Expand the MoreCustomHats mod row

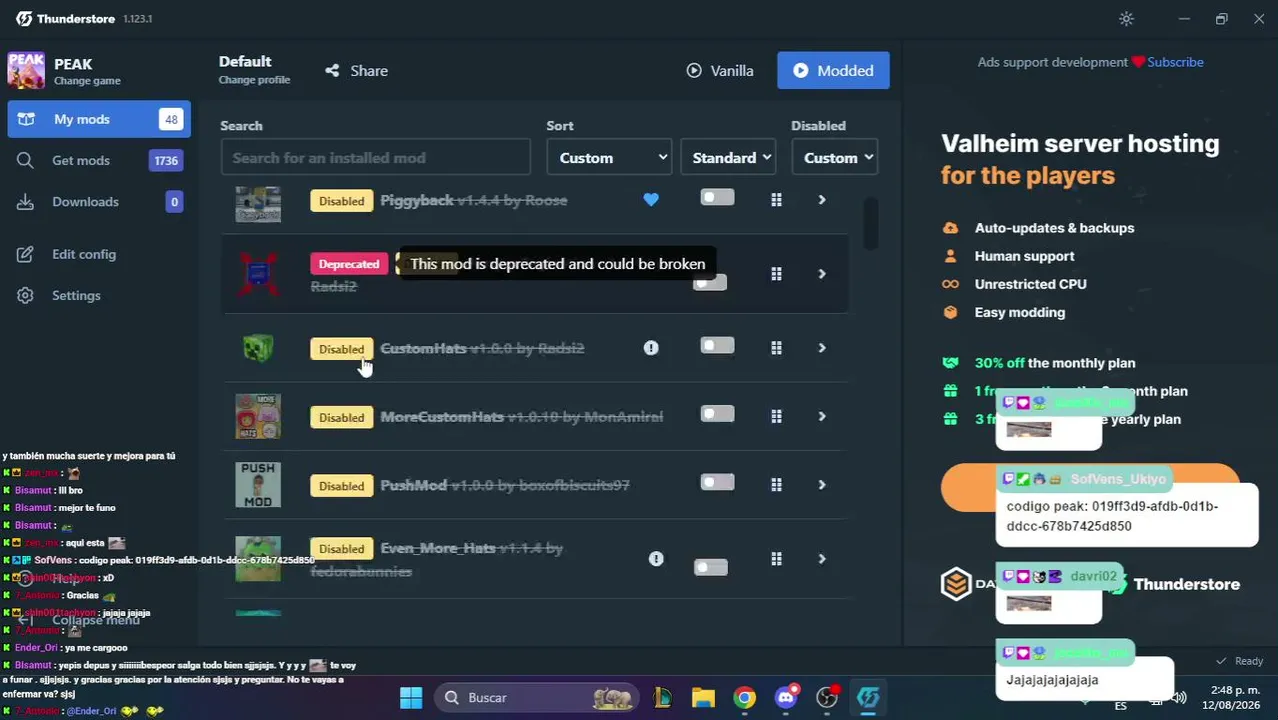click(822, 417)
